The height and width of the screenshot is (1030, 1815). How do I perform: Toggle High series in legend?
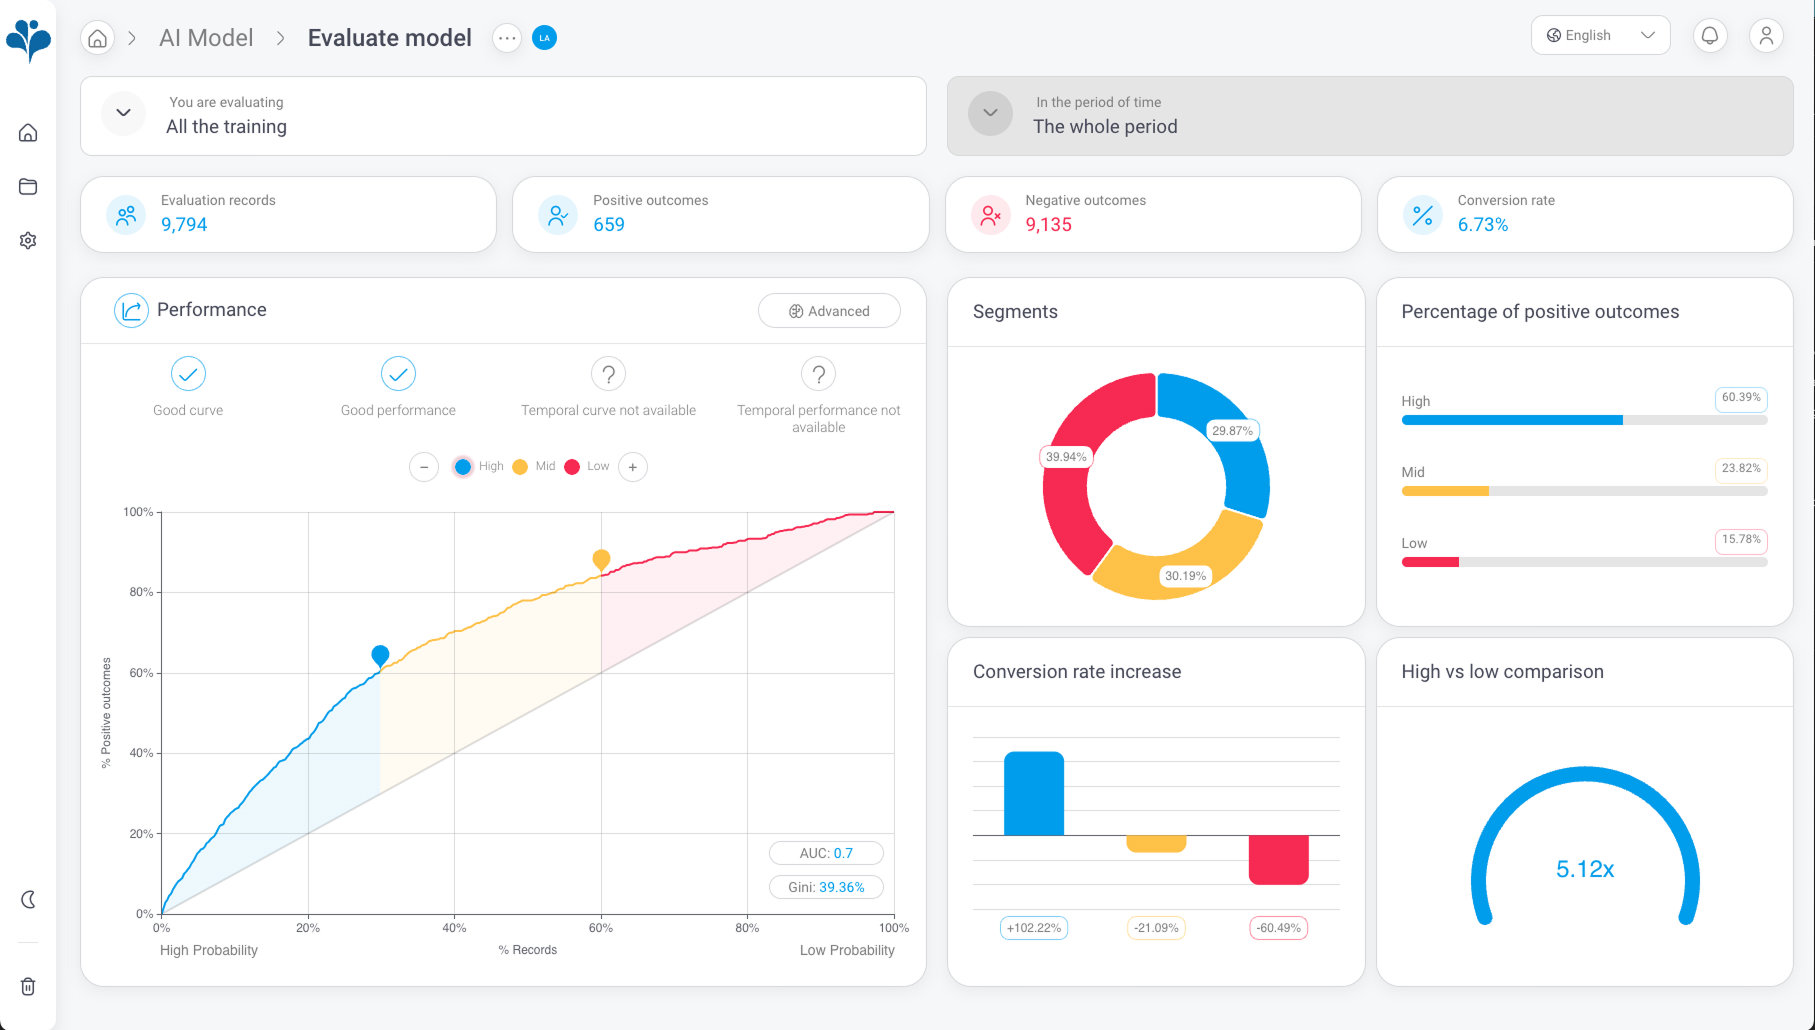point(479,467)
